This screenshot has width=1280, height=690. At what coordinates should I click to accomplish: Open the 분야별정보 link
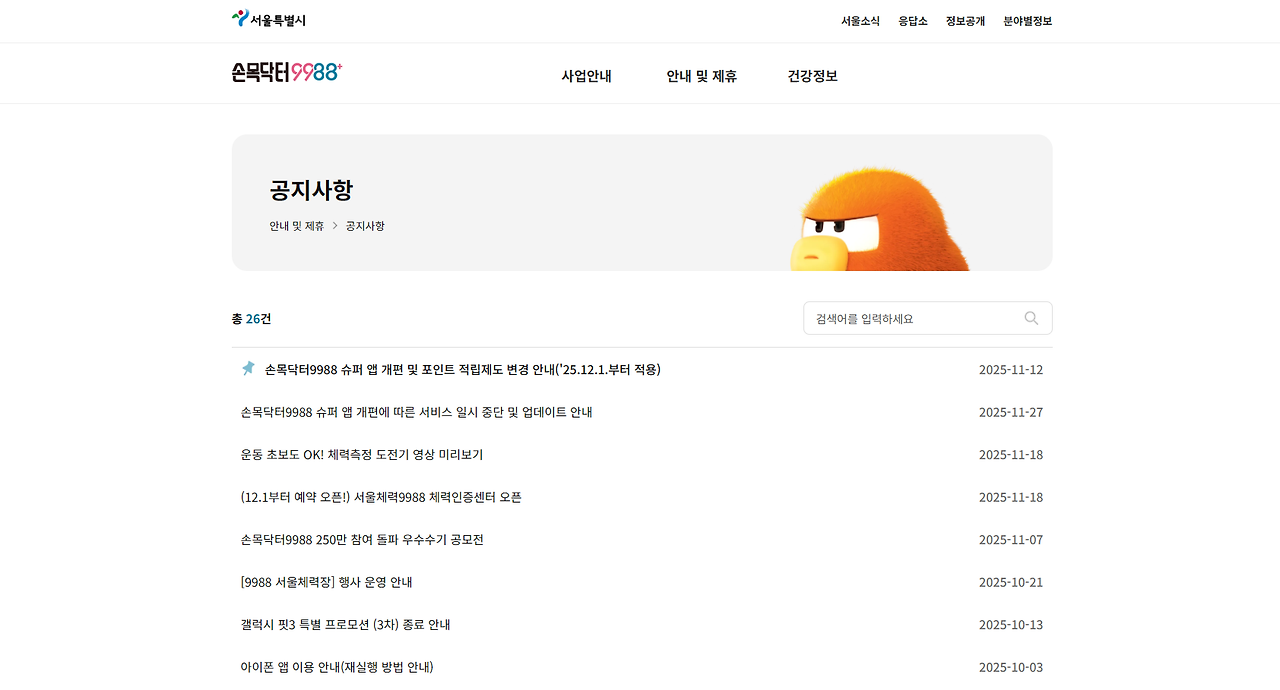pyautogui.click(x=1028, y=21)
